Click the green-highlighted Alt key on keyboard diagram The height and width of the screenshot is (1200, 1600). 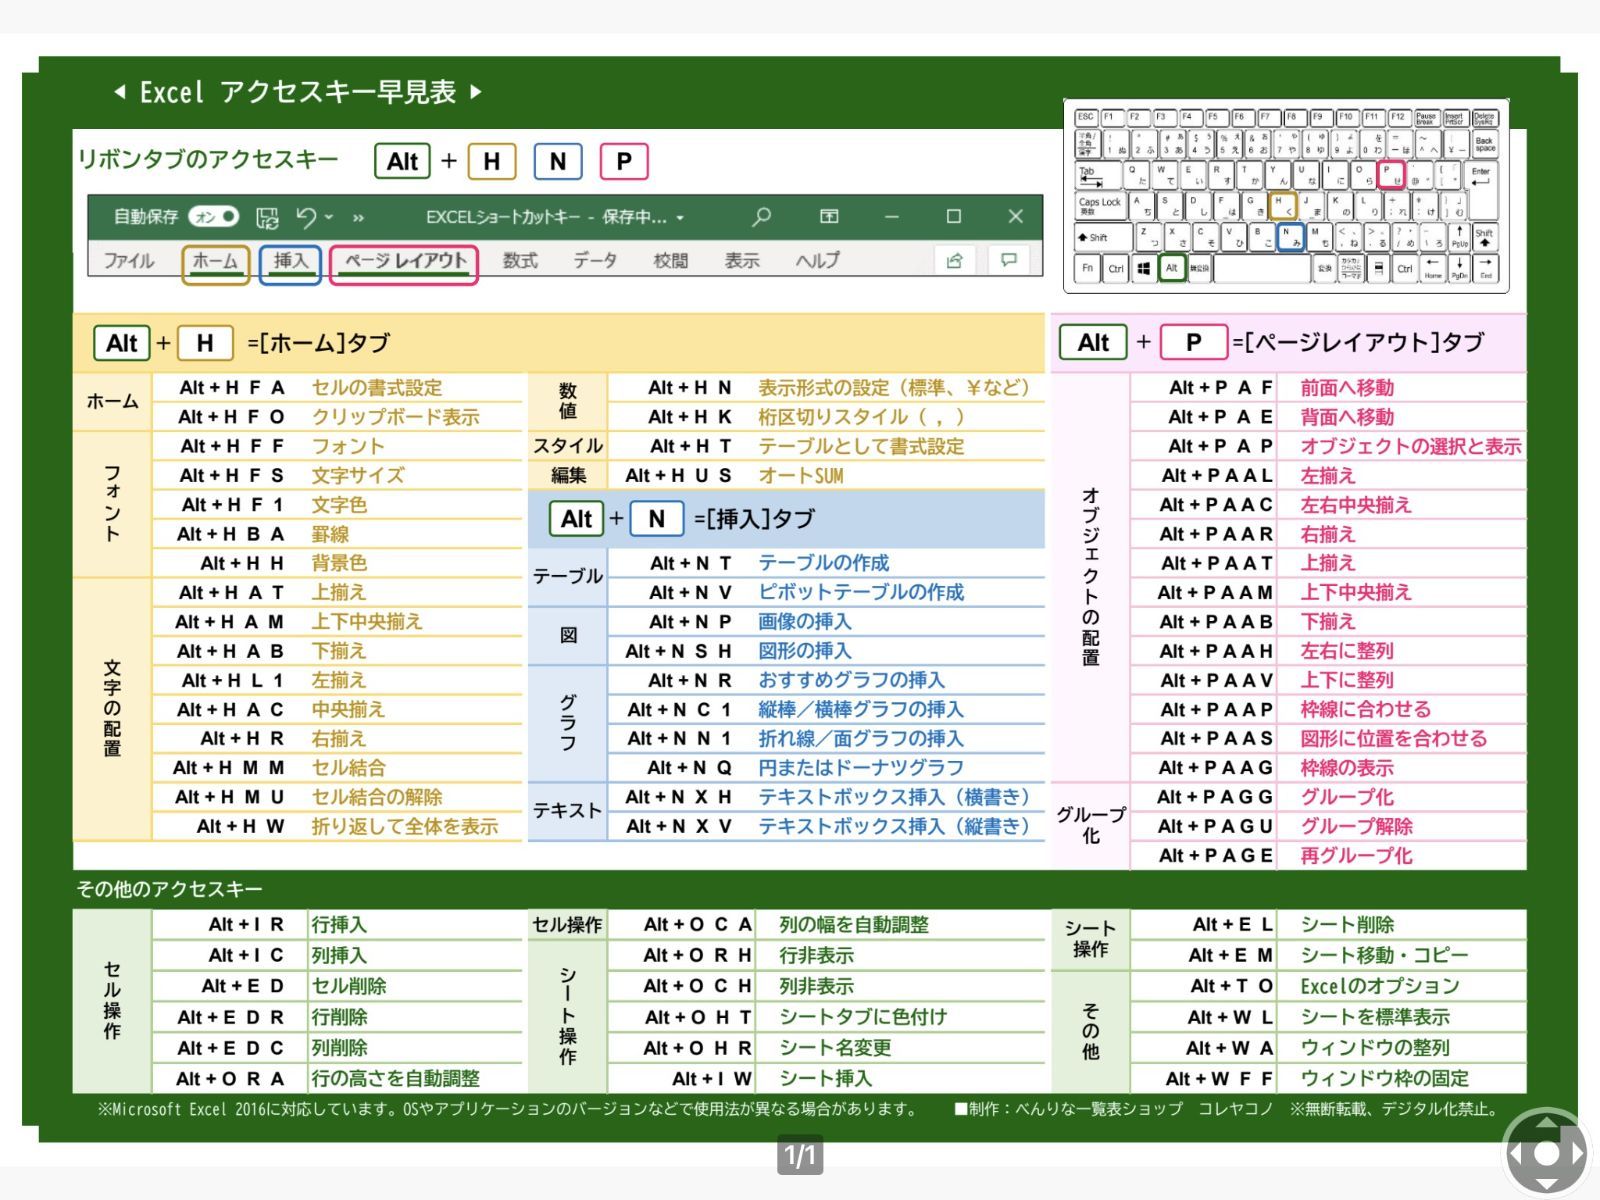coord(1172,268)
